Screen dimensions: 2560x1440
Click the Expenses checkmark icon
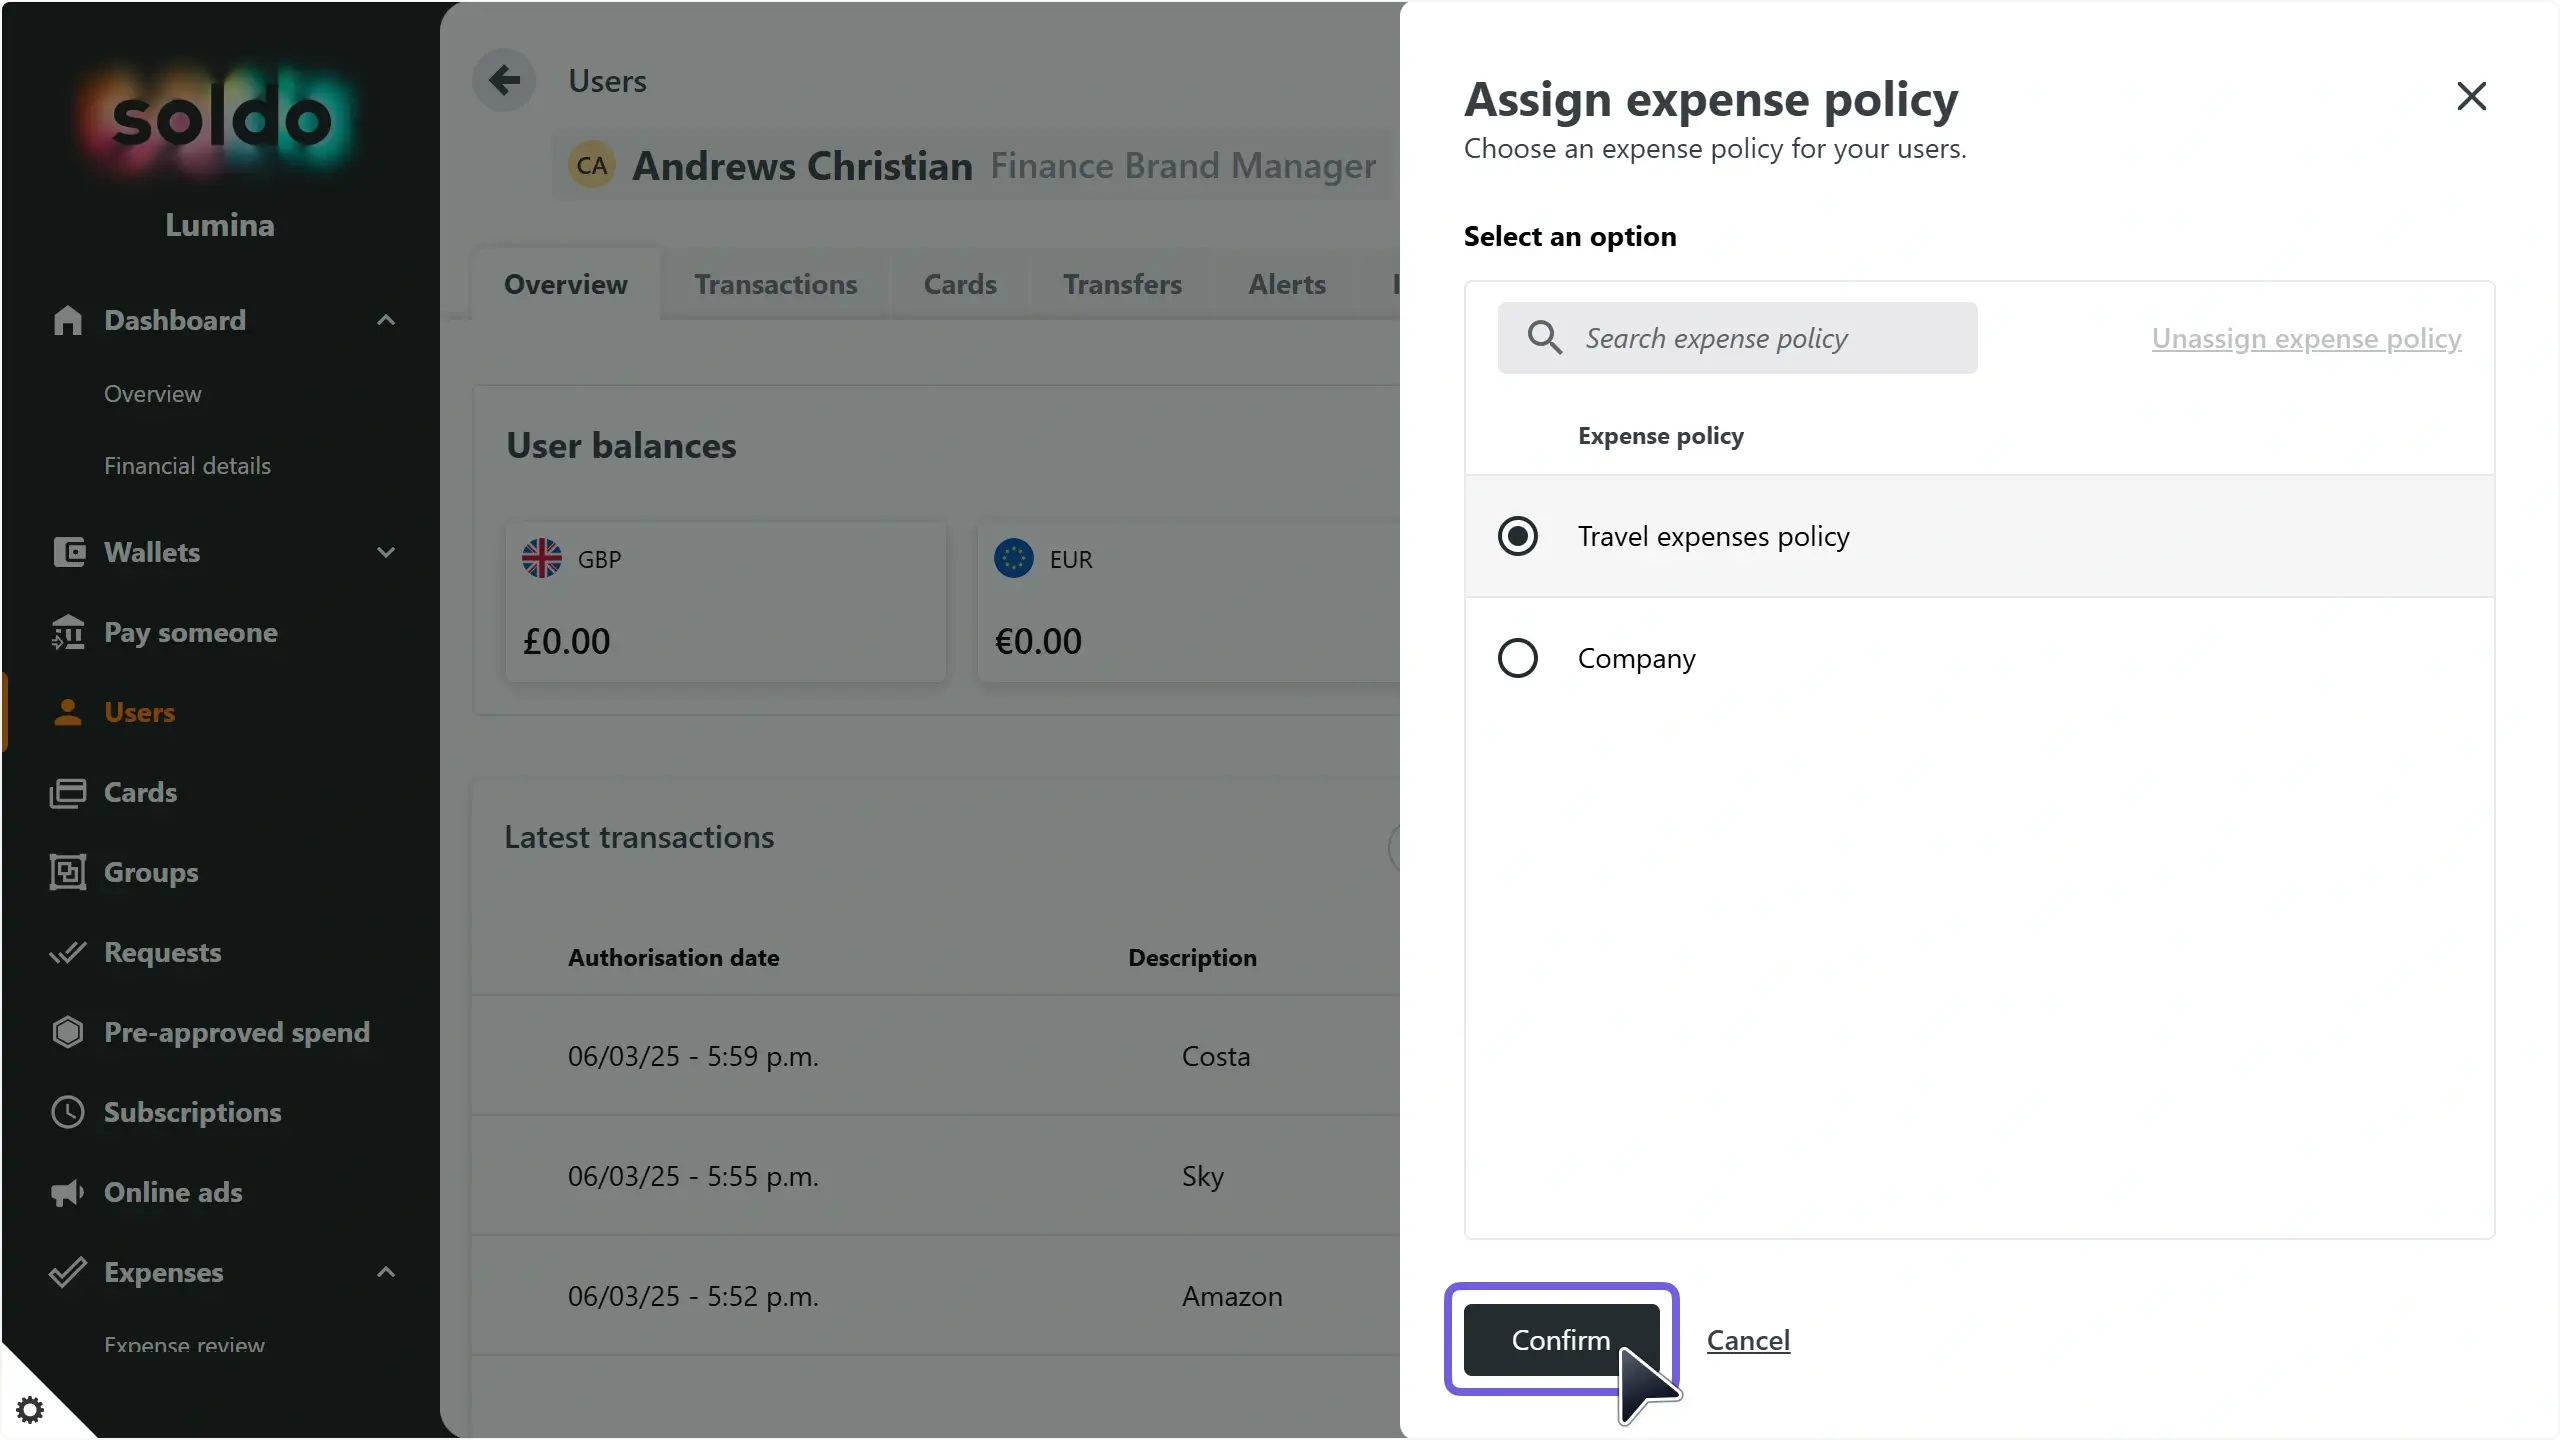68,1272
